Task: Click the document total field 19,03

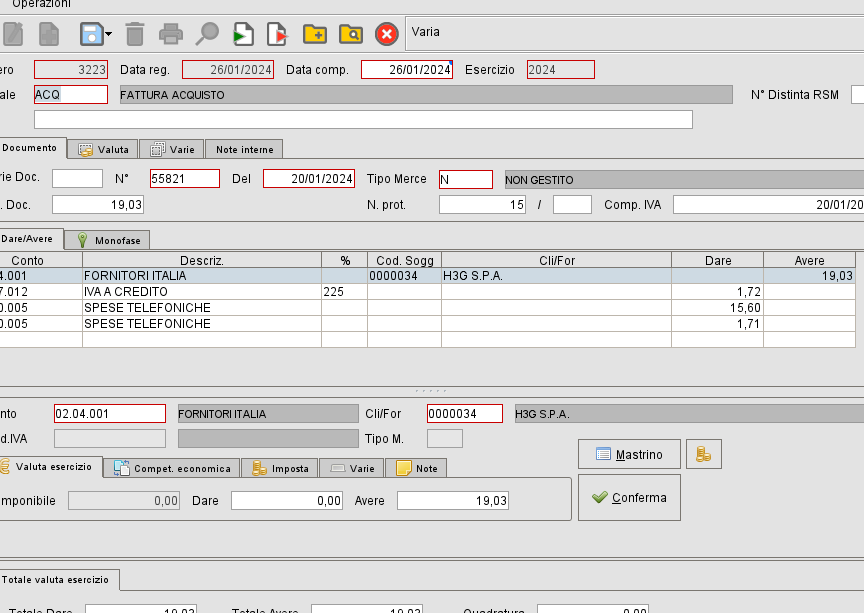Action: 98,205
